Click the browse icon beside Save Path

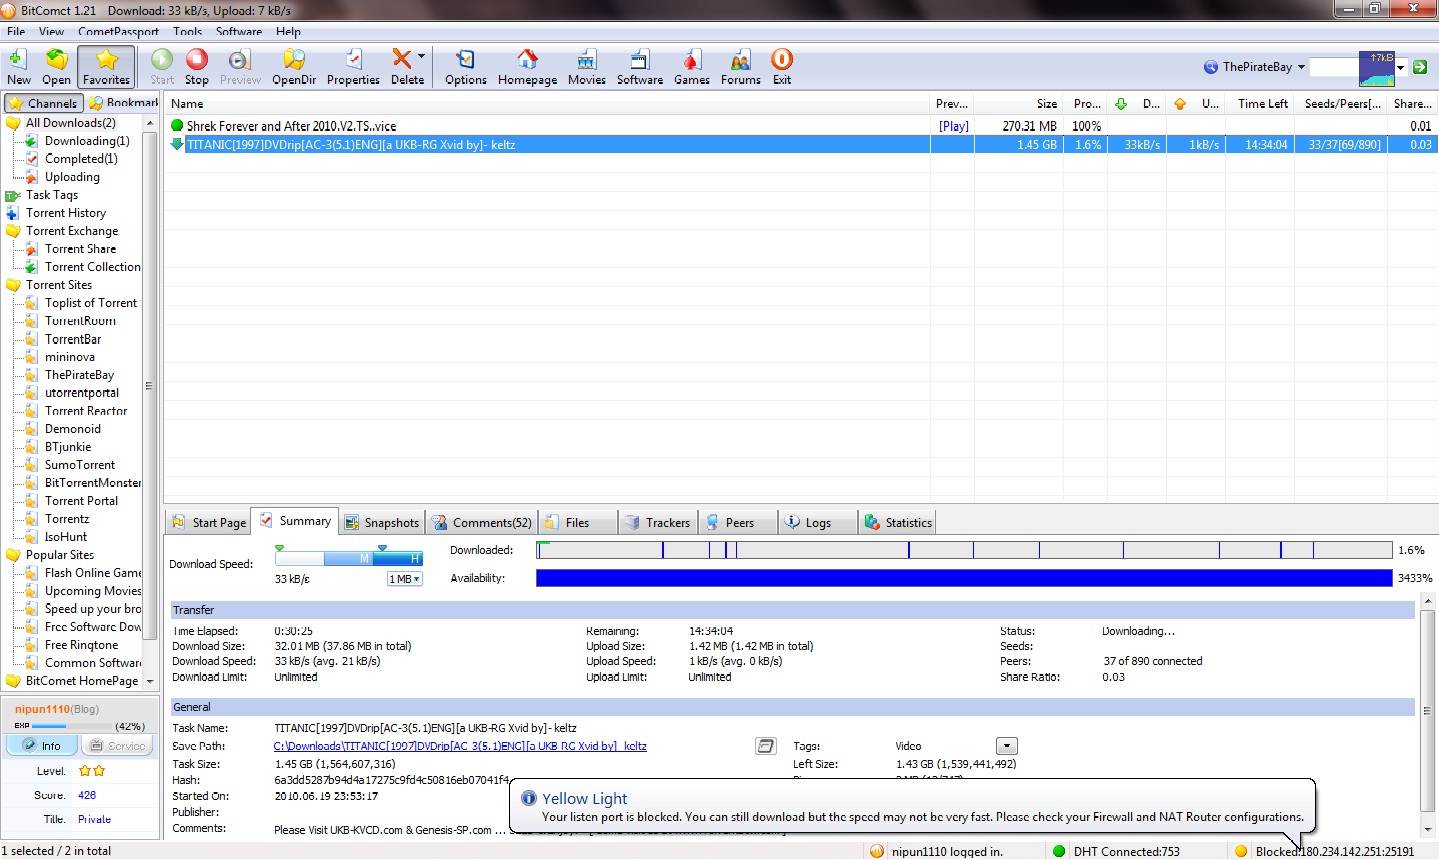pos(765,746)
